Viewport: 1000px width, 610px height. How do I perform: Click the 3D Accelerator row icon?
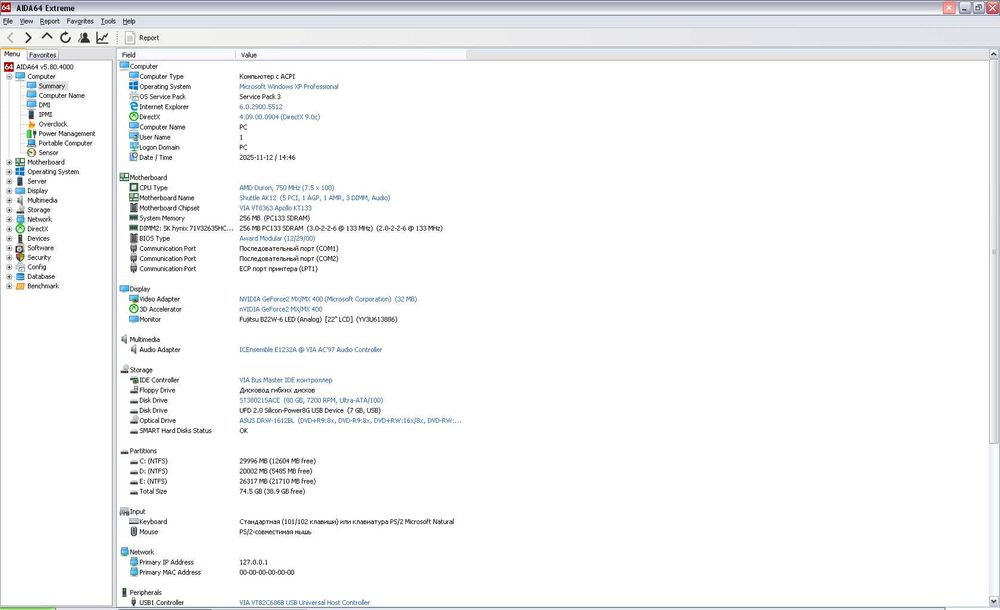click(x=134, y=309)
